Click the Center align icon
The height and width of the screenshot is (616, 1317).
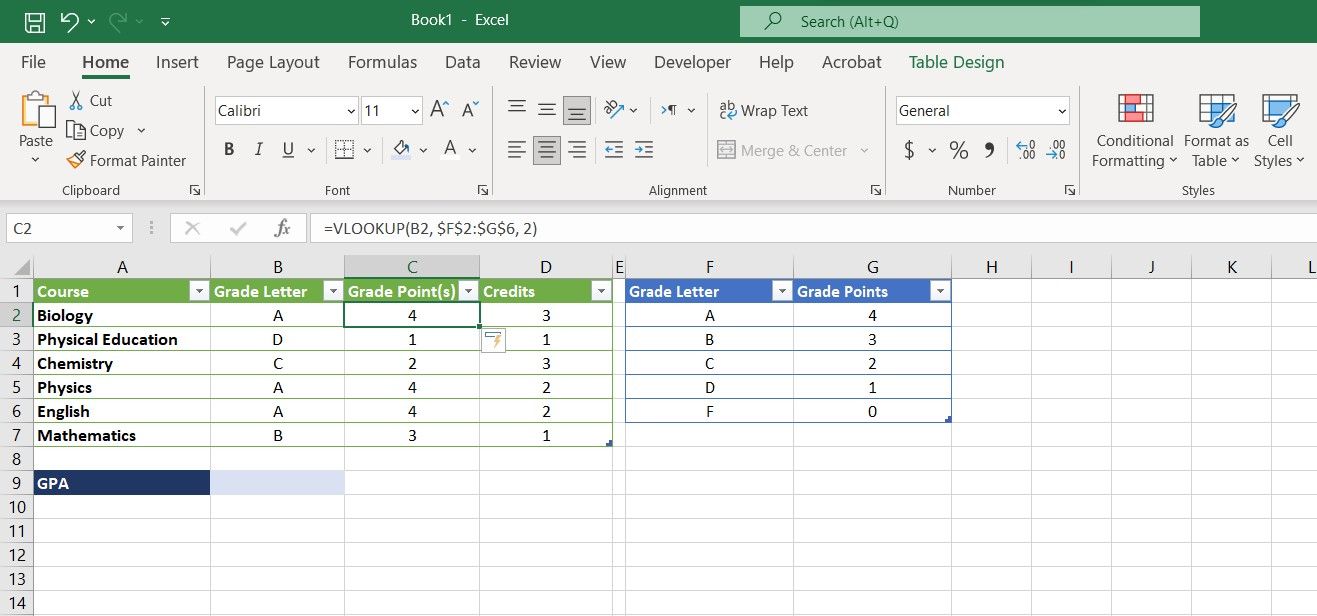[546, 150]
